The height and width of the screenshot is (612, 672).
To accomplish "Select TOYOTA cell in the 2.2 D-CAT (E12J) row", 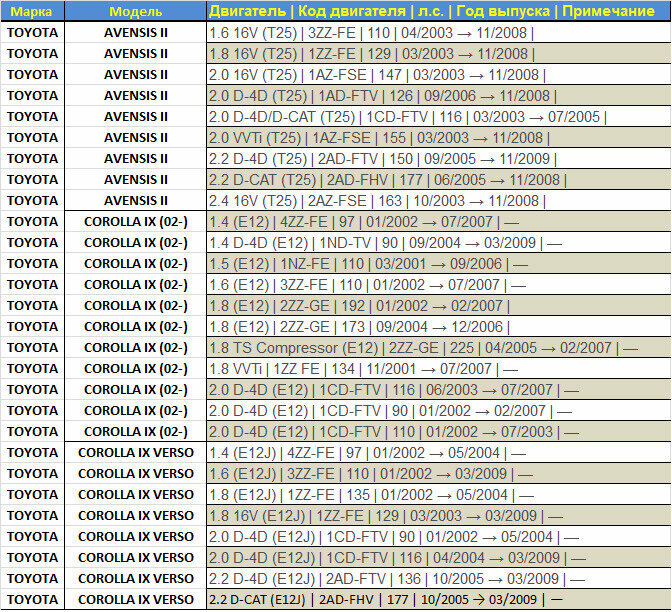I will click(32, 600).
